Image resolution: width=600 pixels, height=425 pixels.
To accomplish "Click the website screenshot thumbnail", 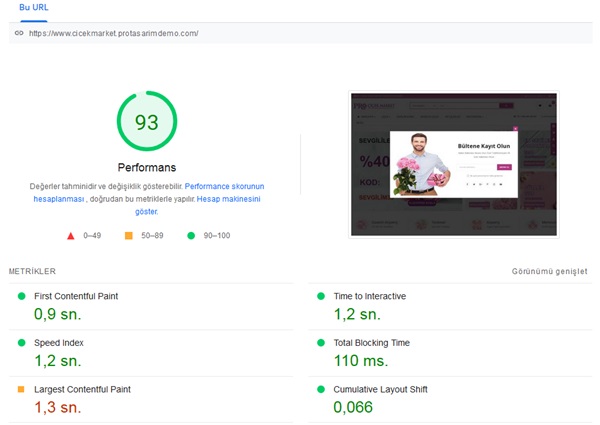I will 454,164.
